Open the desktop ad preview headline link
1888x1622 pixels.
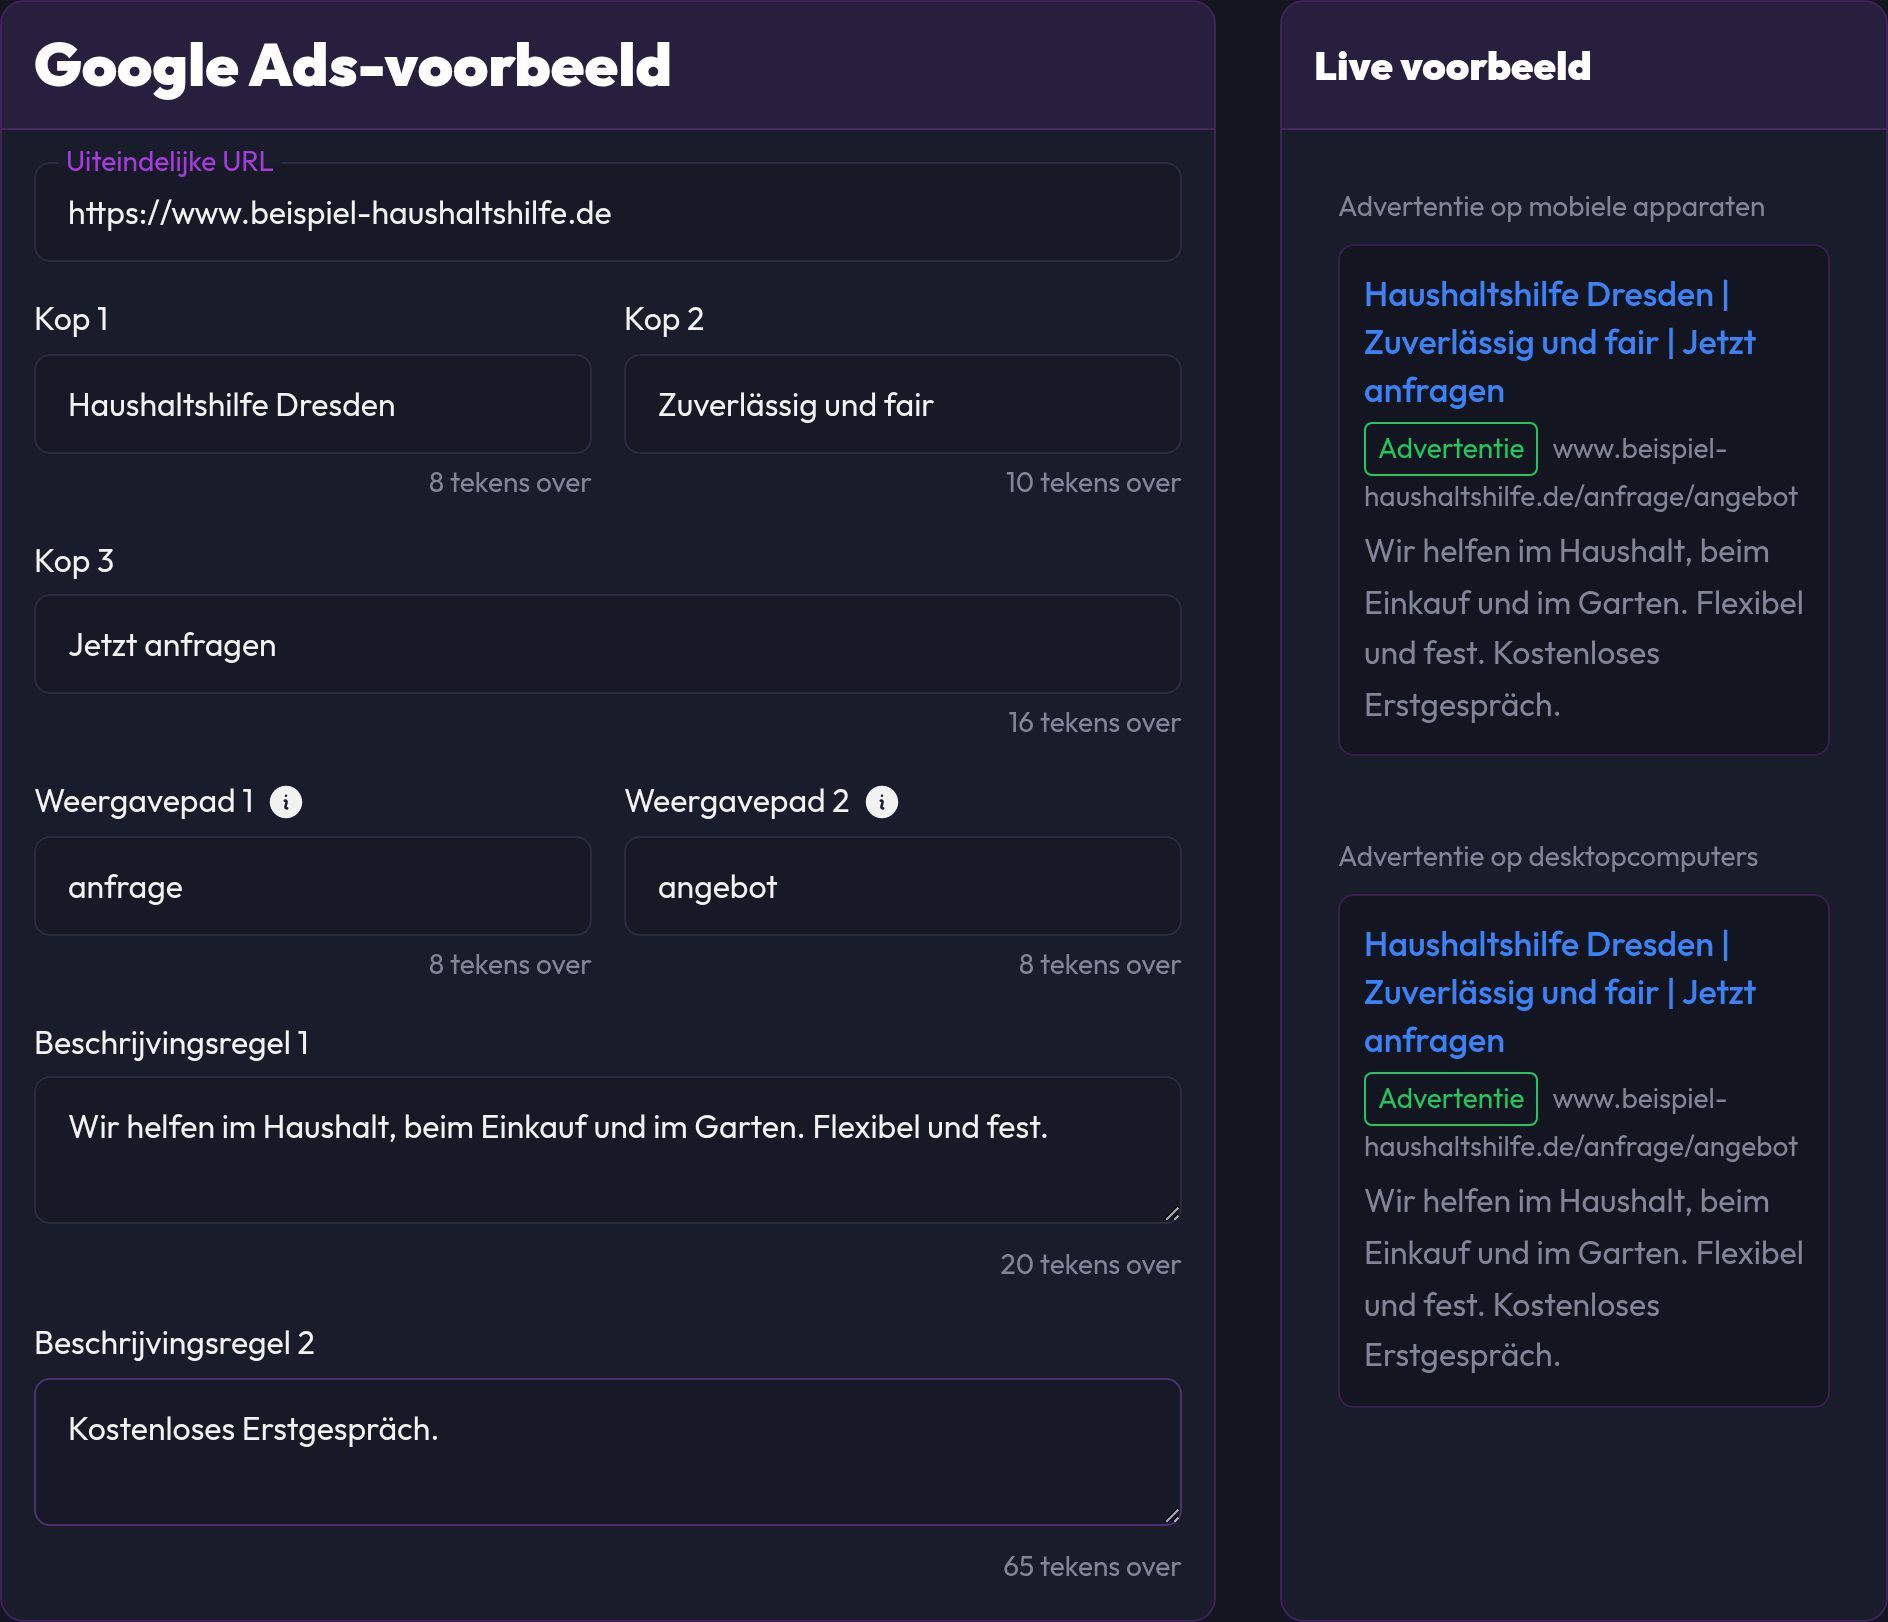(1560, 993)
